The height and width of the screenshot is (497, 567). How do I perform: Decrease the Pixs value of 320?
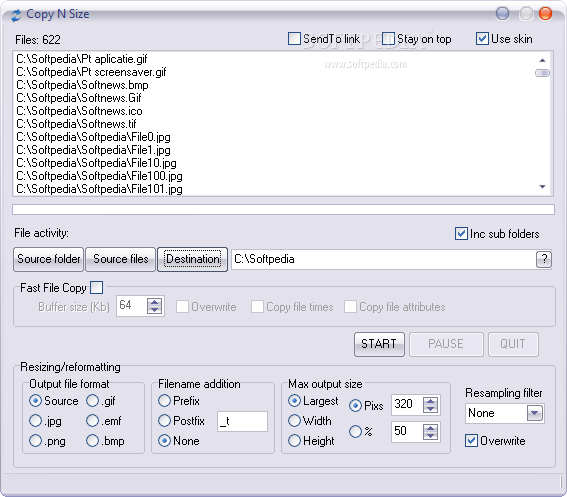point(430,409)
